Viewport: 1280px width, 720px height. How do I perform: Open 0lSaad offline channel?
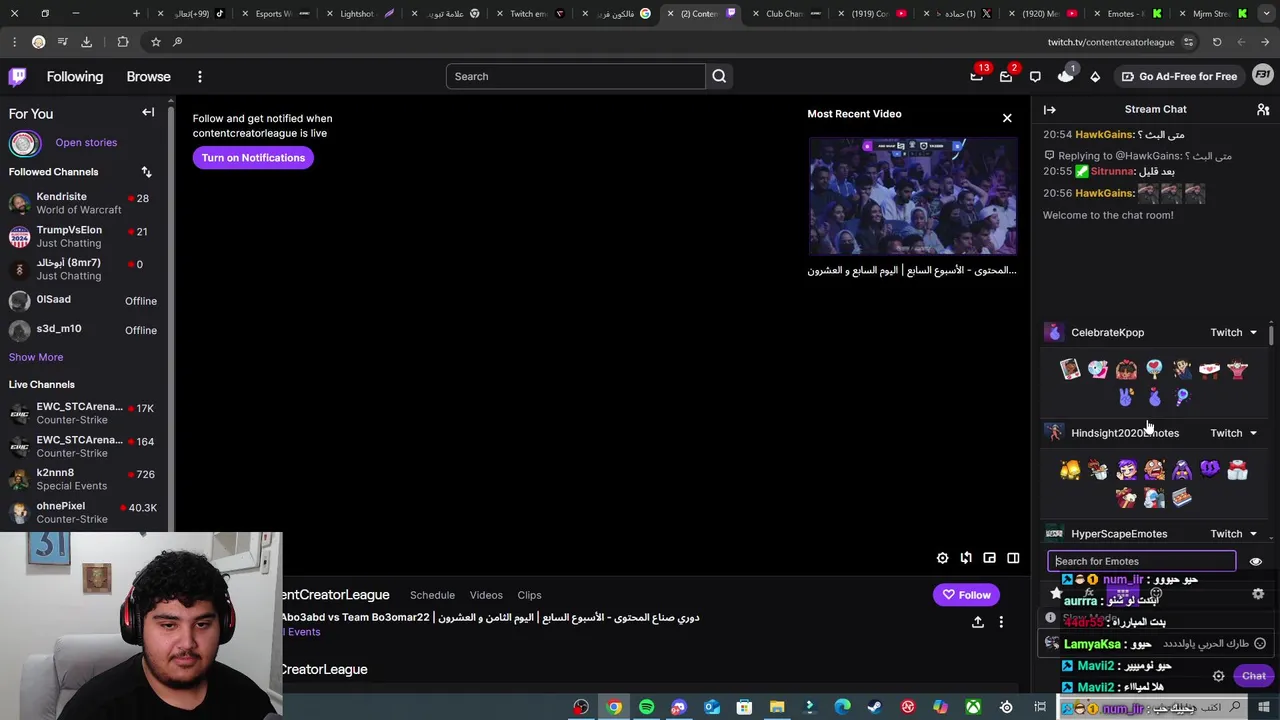(86, 300)
